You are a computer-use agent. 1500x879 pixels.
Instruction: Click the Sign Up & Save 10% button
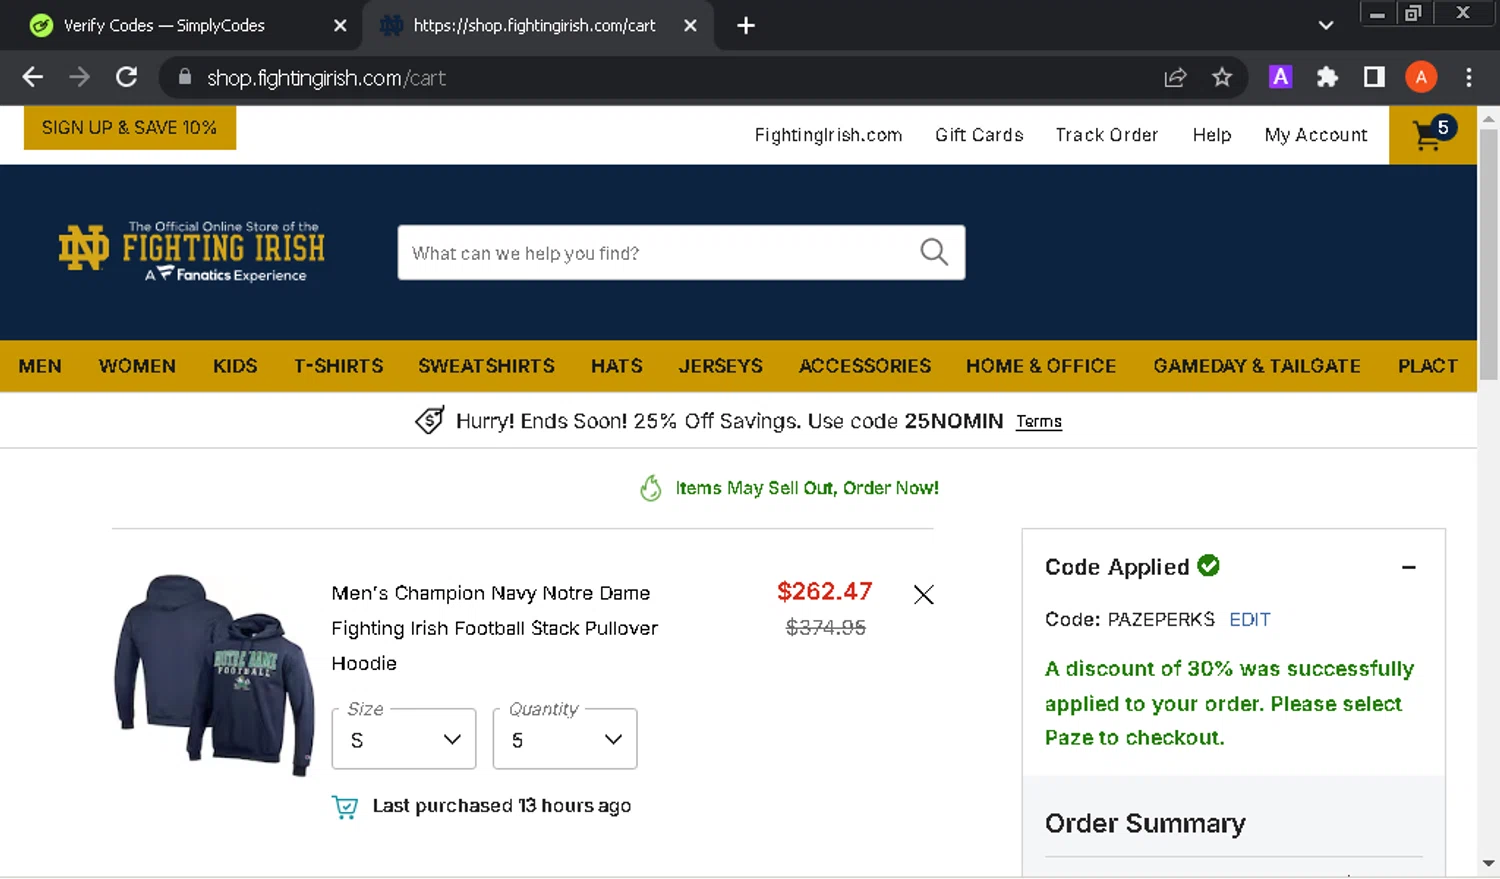click(130, 128)
